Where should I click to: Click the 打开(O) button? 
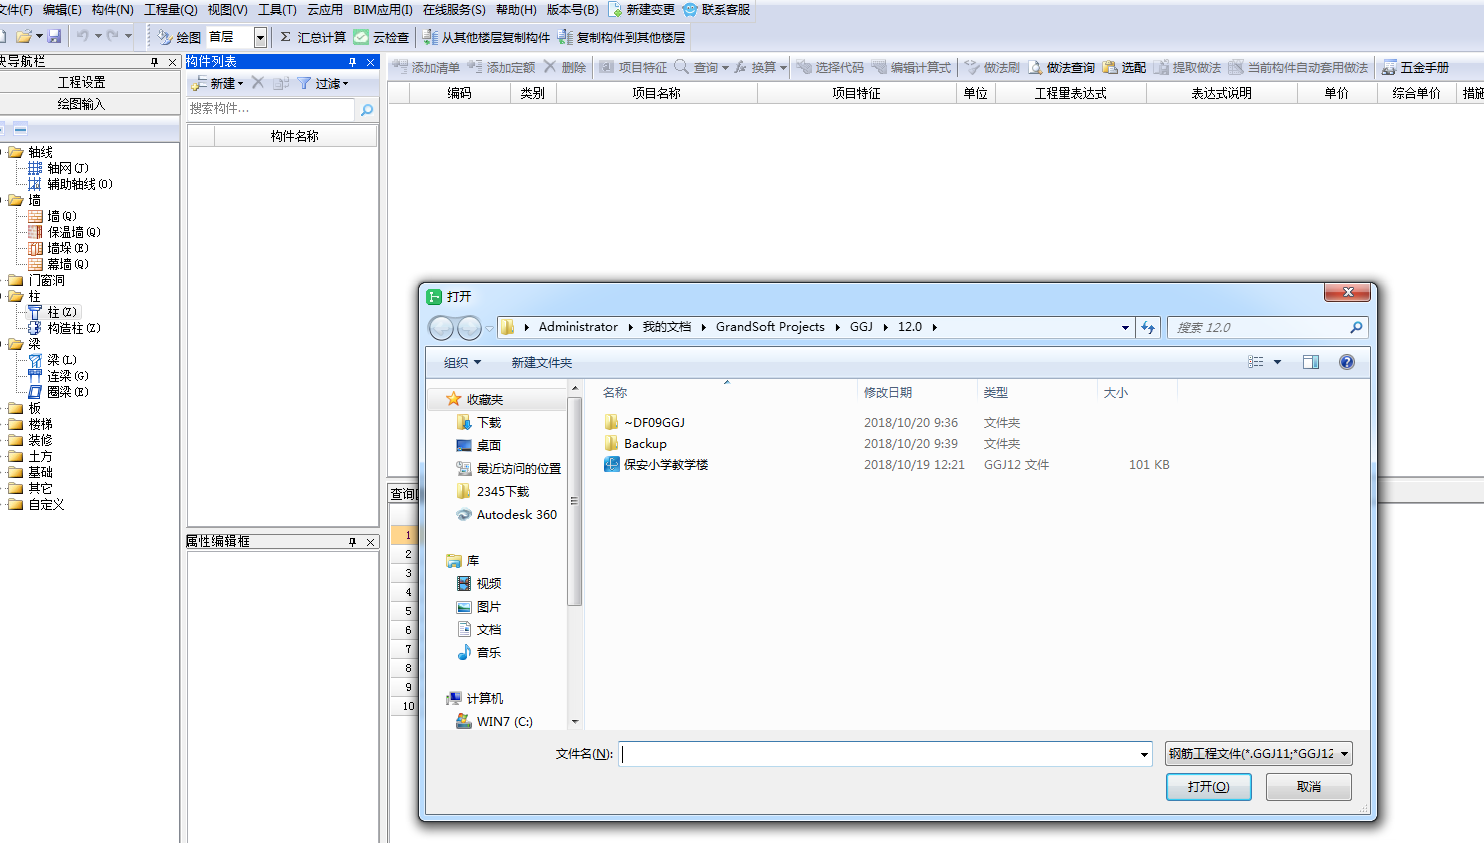point(1208,787)
